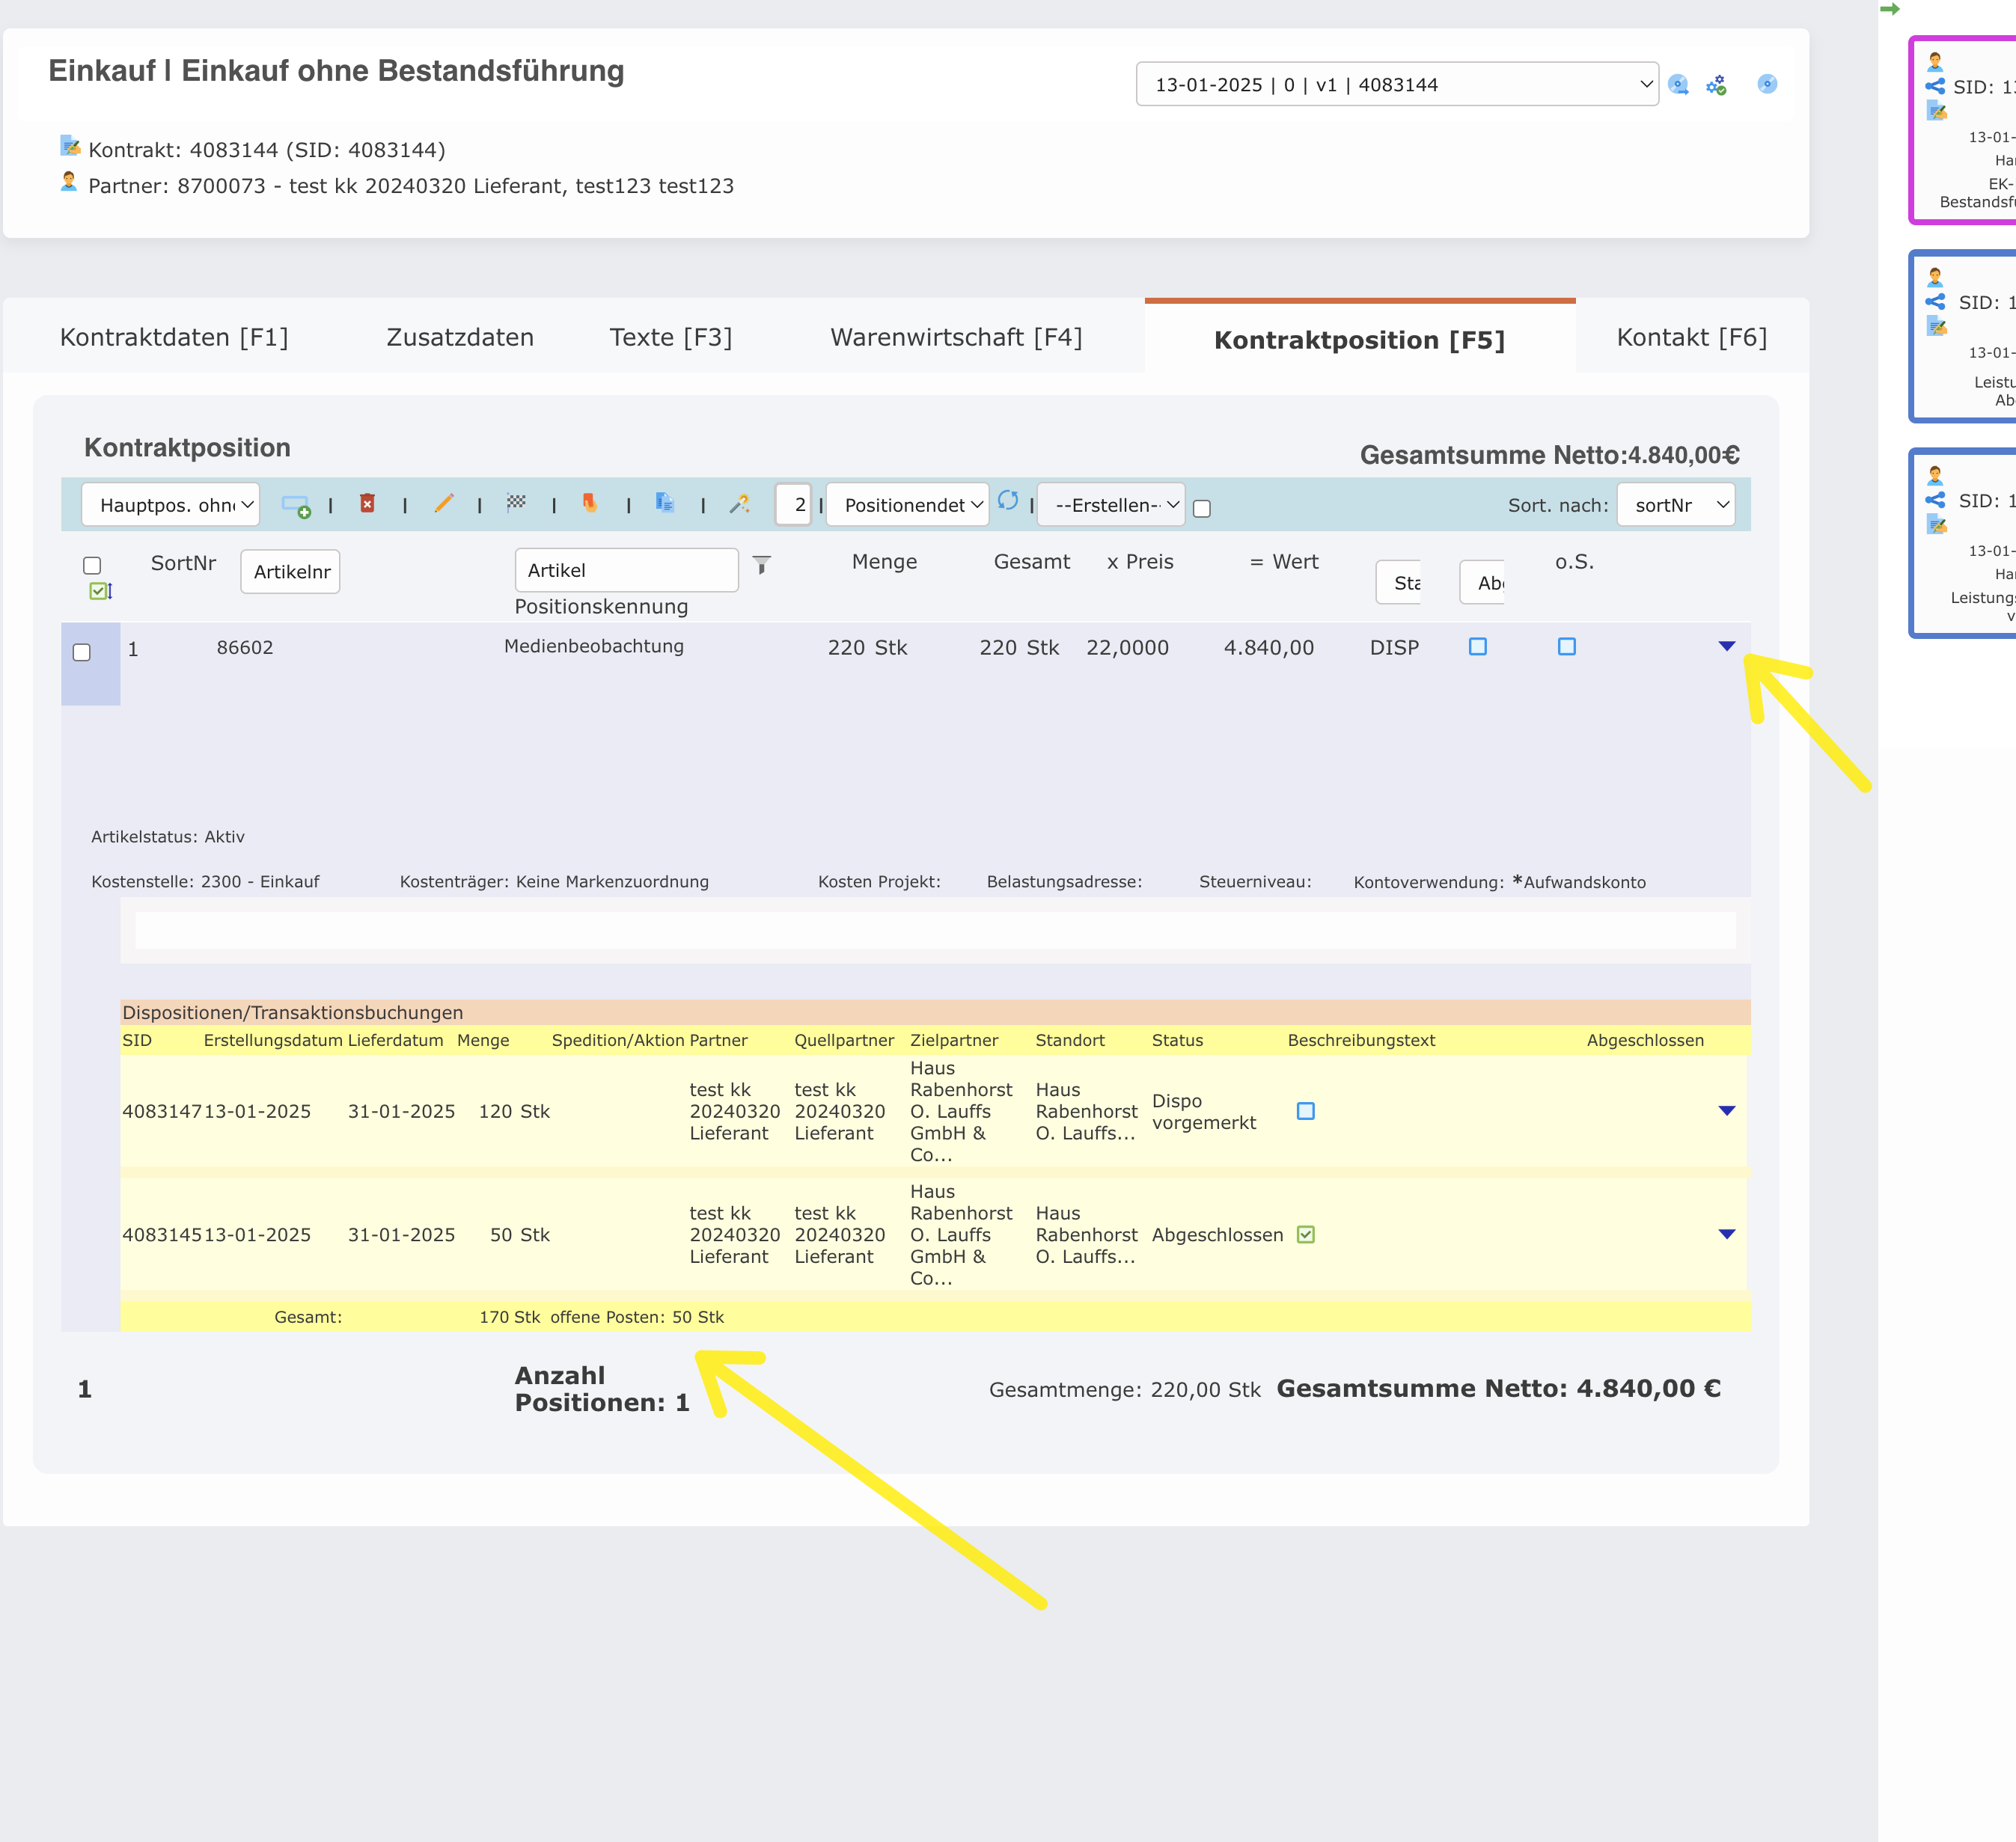This screenshot has width=2016, height=1842.
Task: Edit the position with pencil icon
Action: 445,504
